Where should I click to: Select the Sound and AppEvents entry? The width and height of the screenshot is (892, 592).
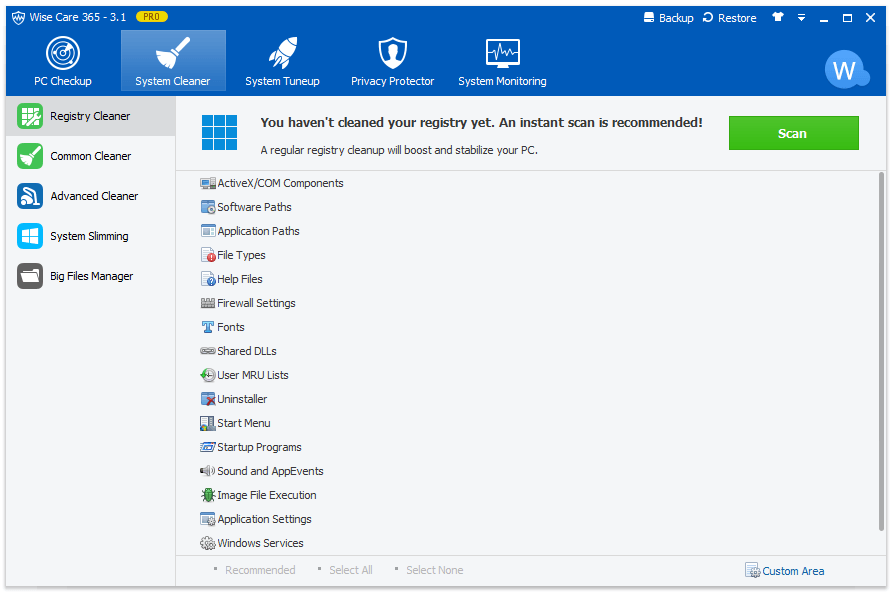[262, 471]
